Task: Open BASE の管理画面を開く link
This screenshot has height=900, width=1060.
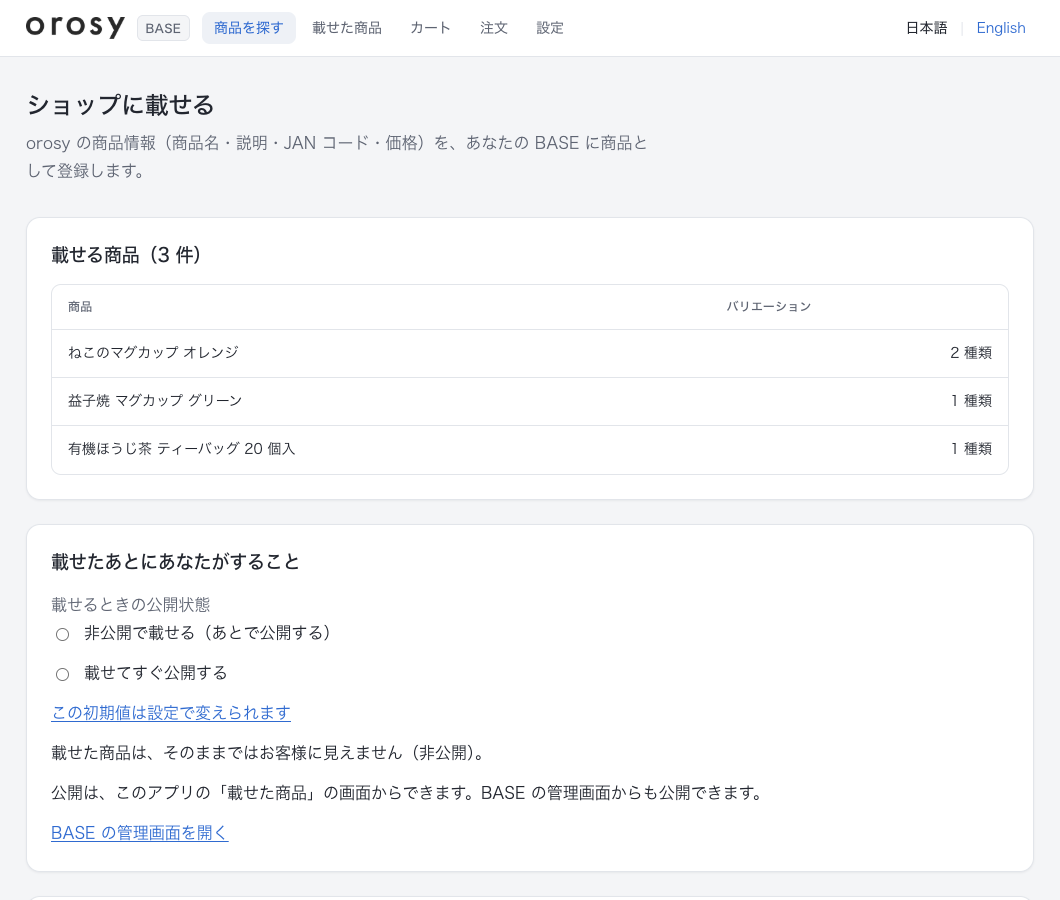Action: (140, 832)
